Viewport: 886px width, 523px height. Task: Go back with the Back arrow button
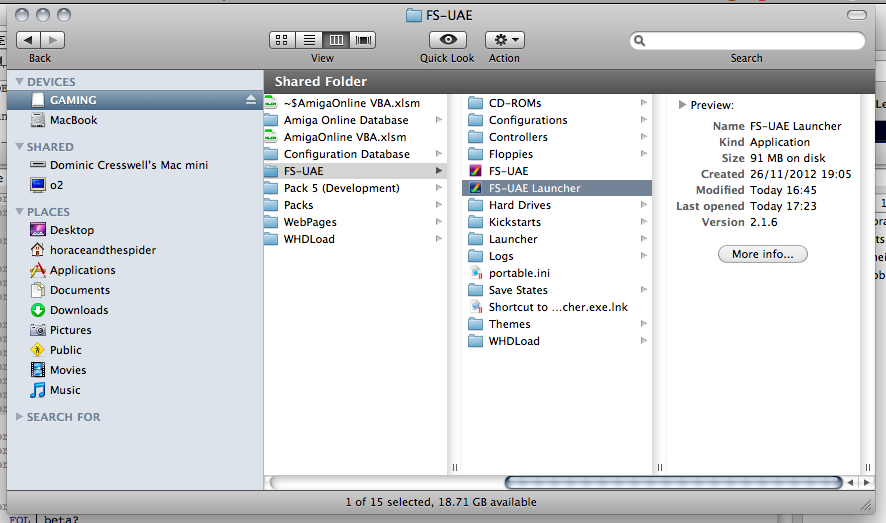click(x=28, y=40)
